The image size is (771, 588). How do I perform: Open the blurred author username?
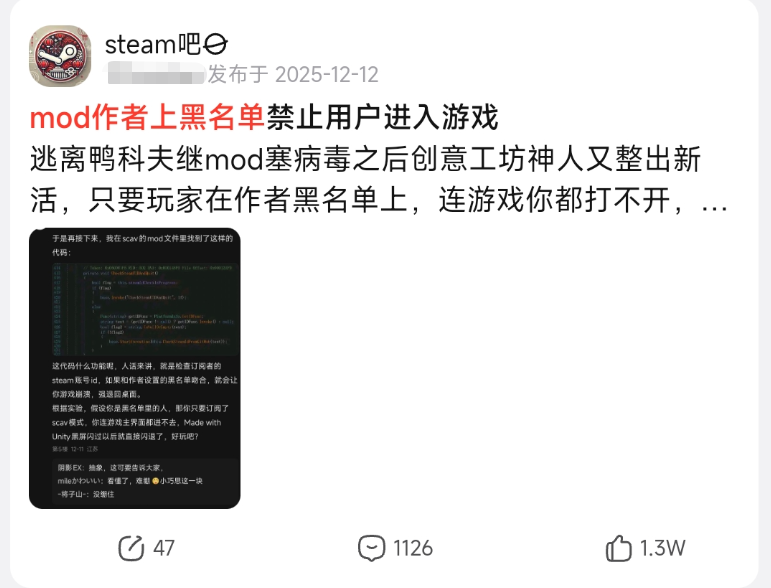pyautogui.click(x=156, y=74)
